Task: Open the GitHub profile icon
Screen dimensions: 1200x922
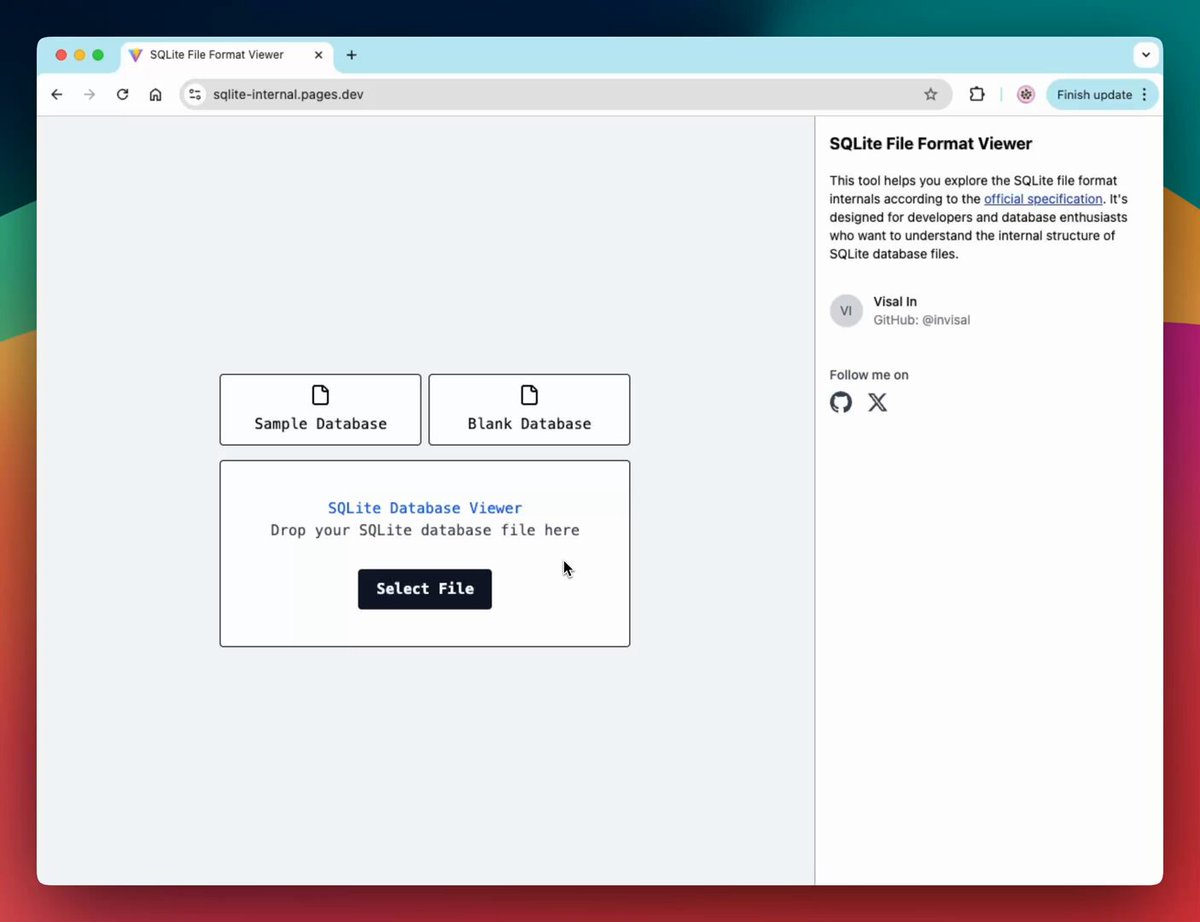Action: (x=841, y=402)
